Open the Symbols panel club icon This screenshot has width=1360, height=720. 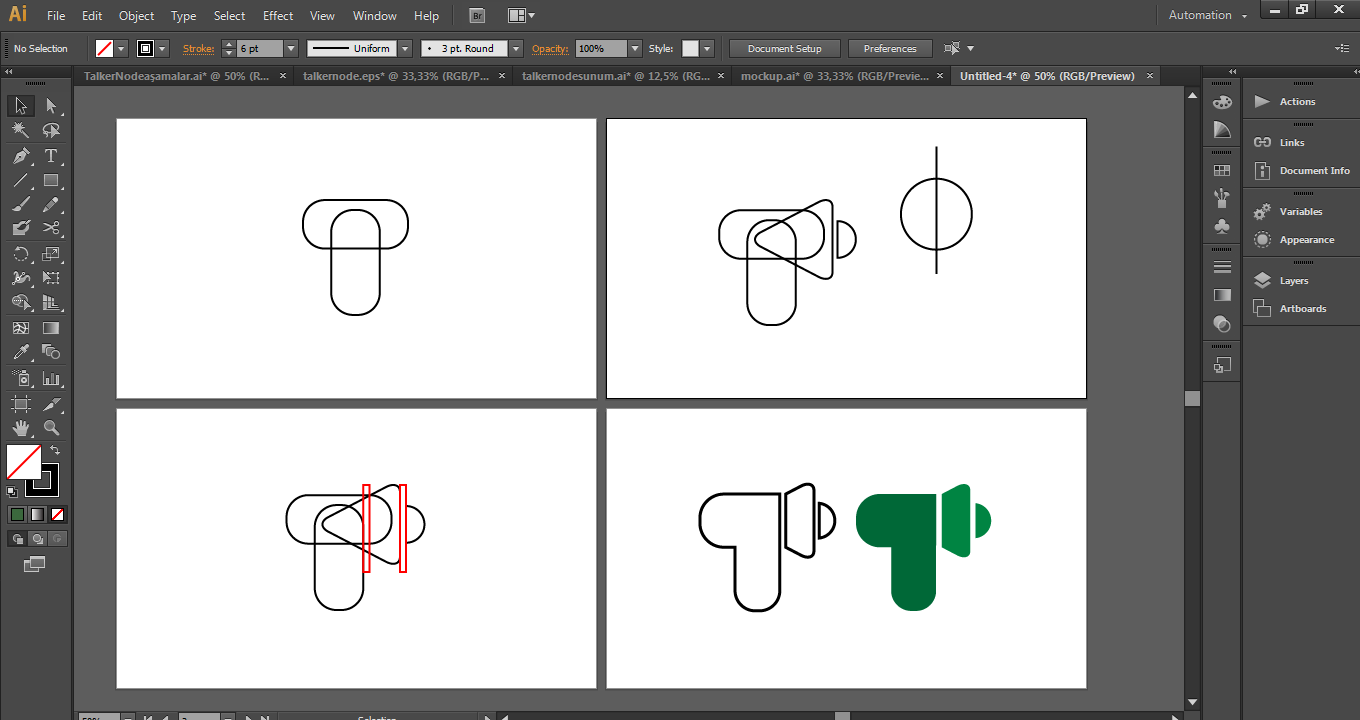tap(1222, 226)
